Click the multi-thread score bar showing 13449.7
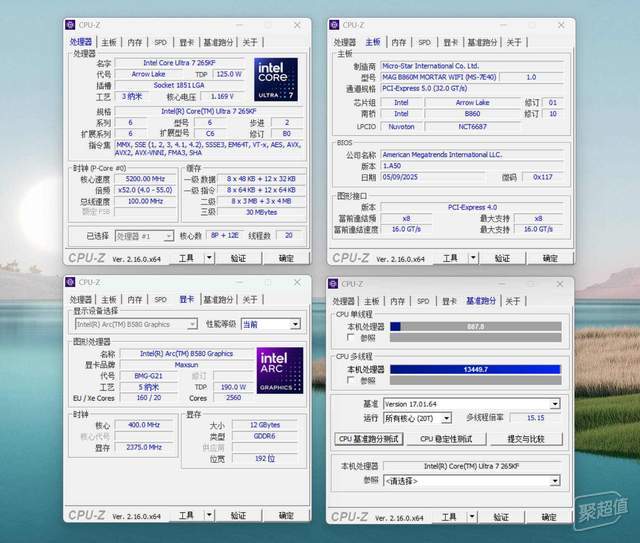This screenshot has height=543, width=640. [x=476, y=369]
